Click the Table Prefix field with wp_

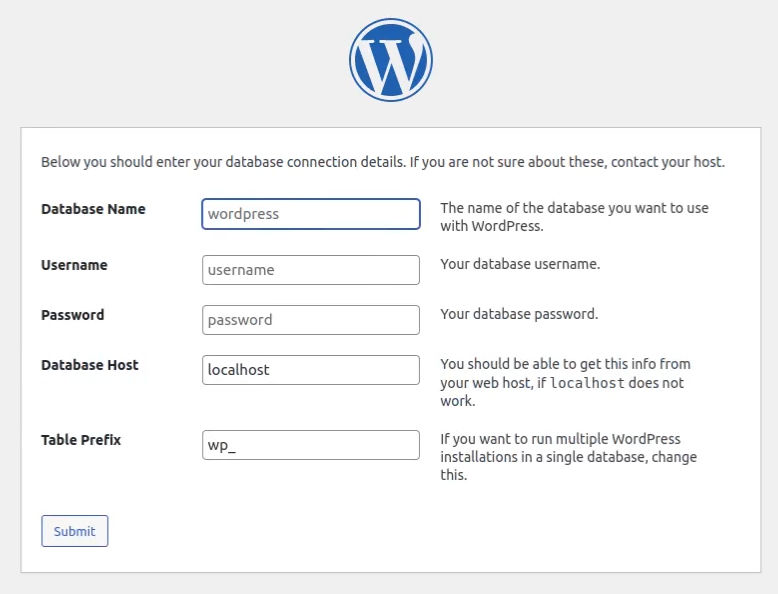click(x=311, y=445)
